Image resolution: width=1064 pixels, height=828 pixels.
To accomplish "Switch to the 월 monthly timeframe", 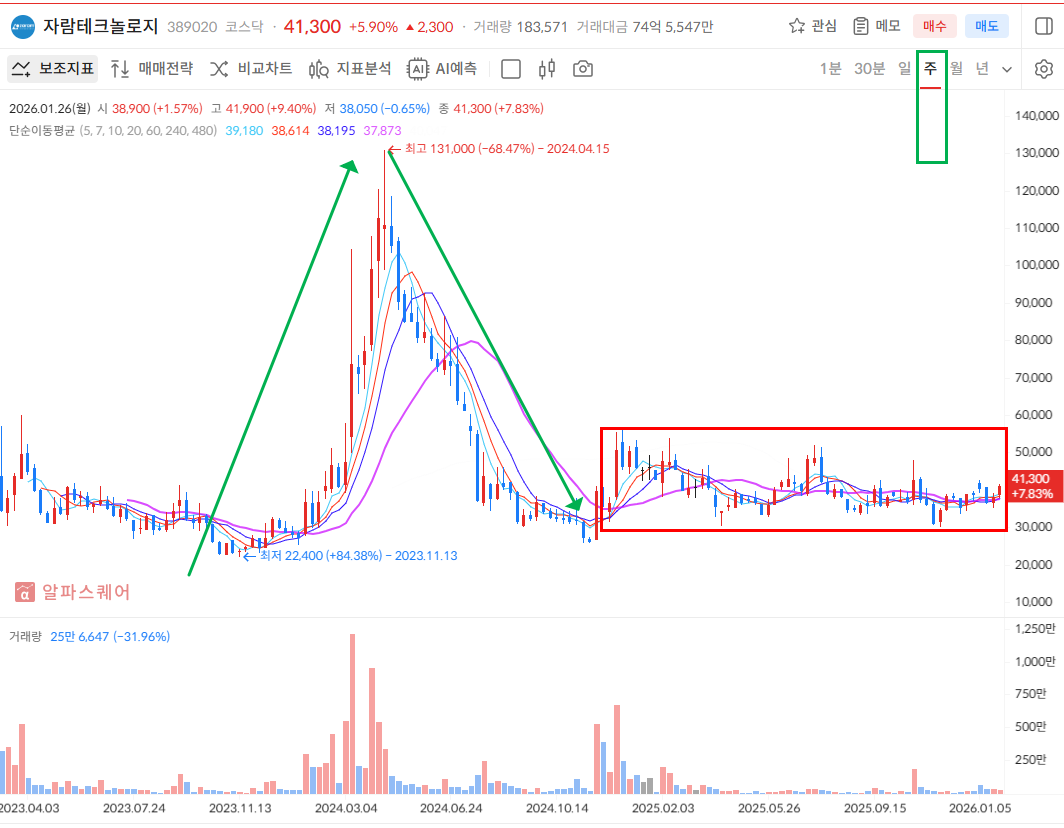I will [x=956, y=69].
